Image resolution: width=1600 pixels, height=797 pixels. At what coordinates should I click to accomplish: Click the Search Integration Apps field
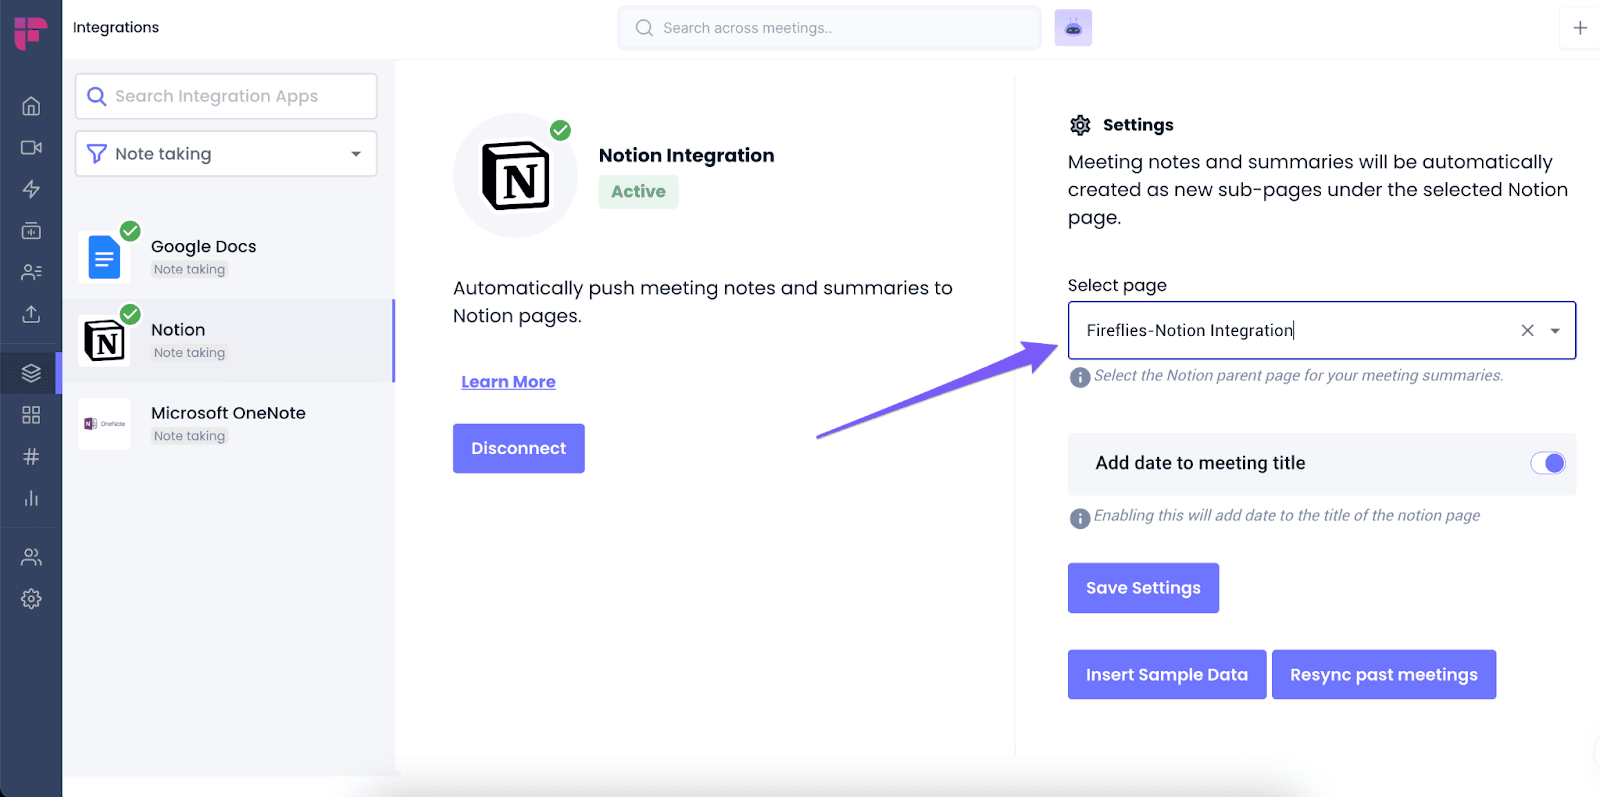click(226, 96)
